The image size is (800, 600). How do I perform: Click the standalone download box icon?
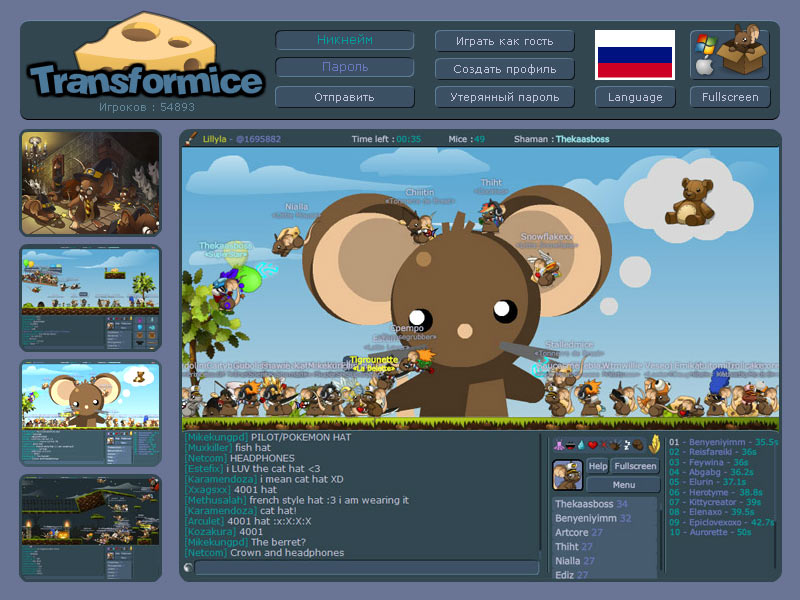tap(730, 54)
